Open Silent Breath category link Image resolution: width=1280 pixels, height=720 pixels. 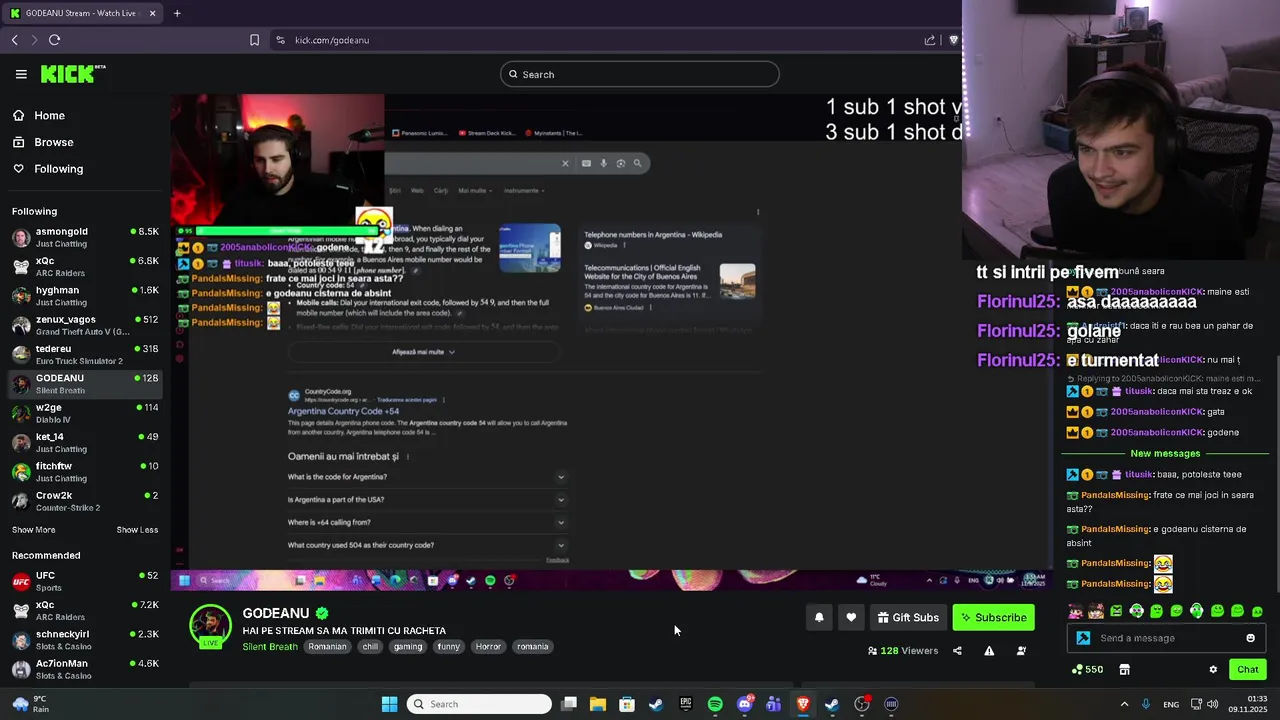coord(270,647)
